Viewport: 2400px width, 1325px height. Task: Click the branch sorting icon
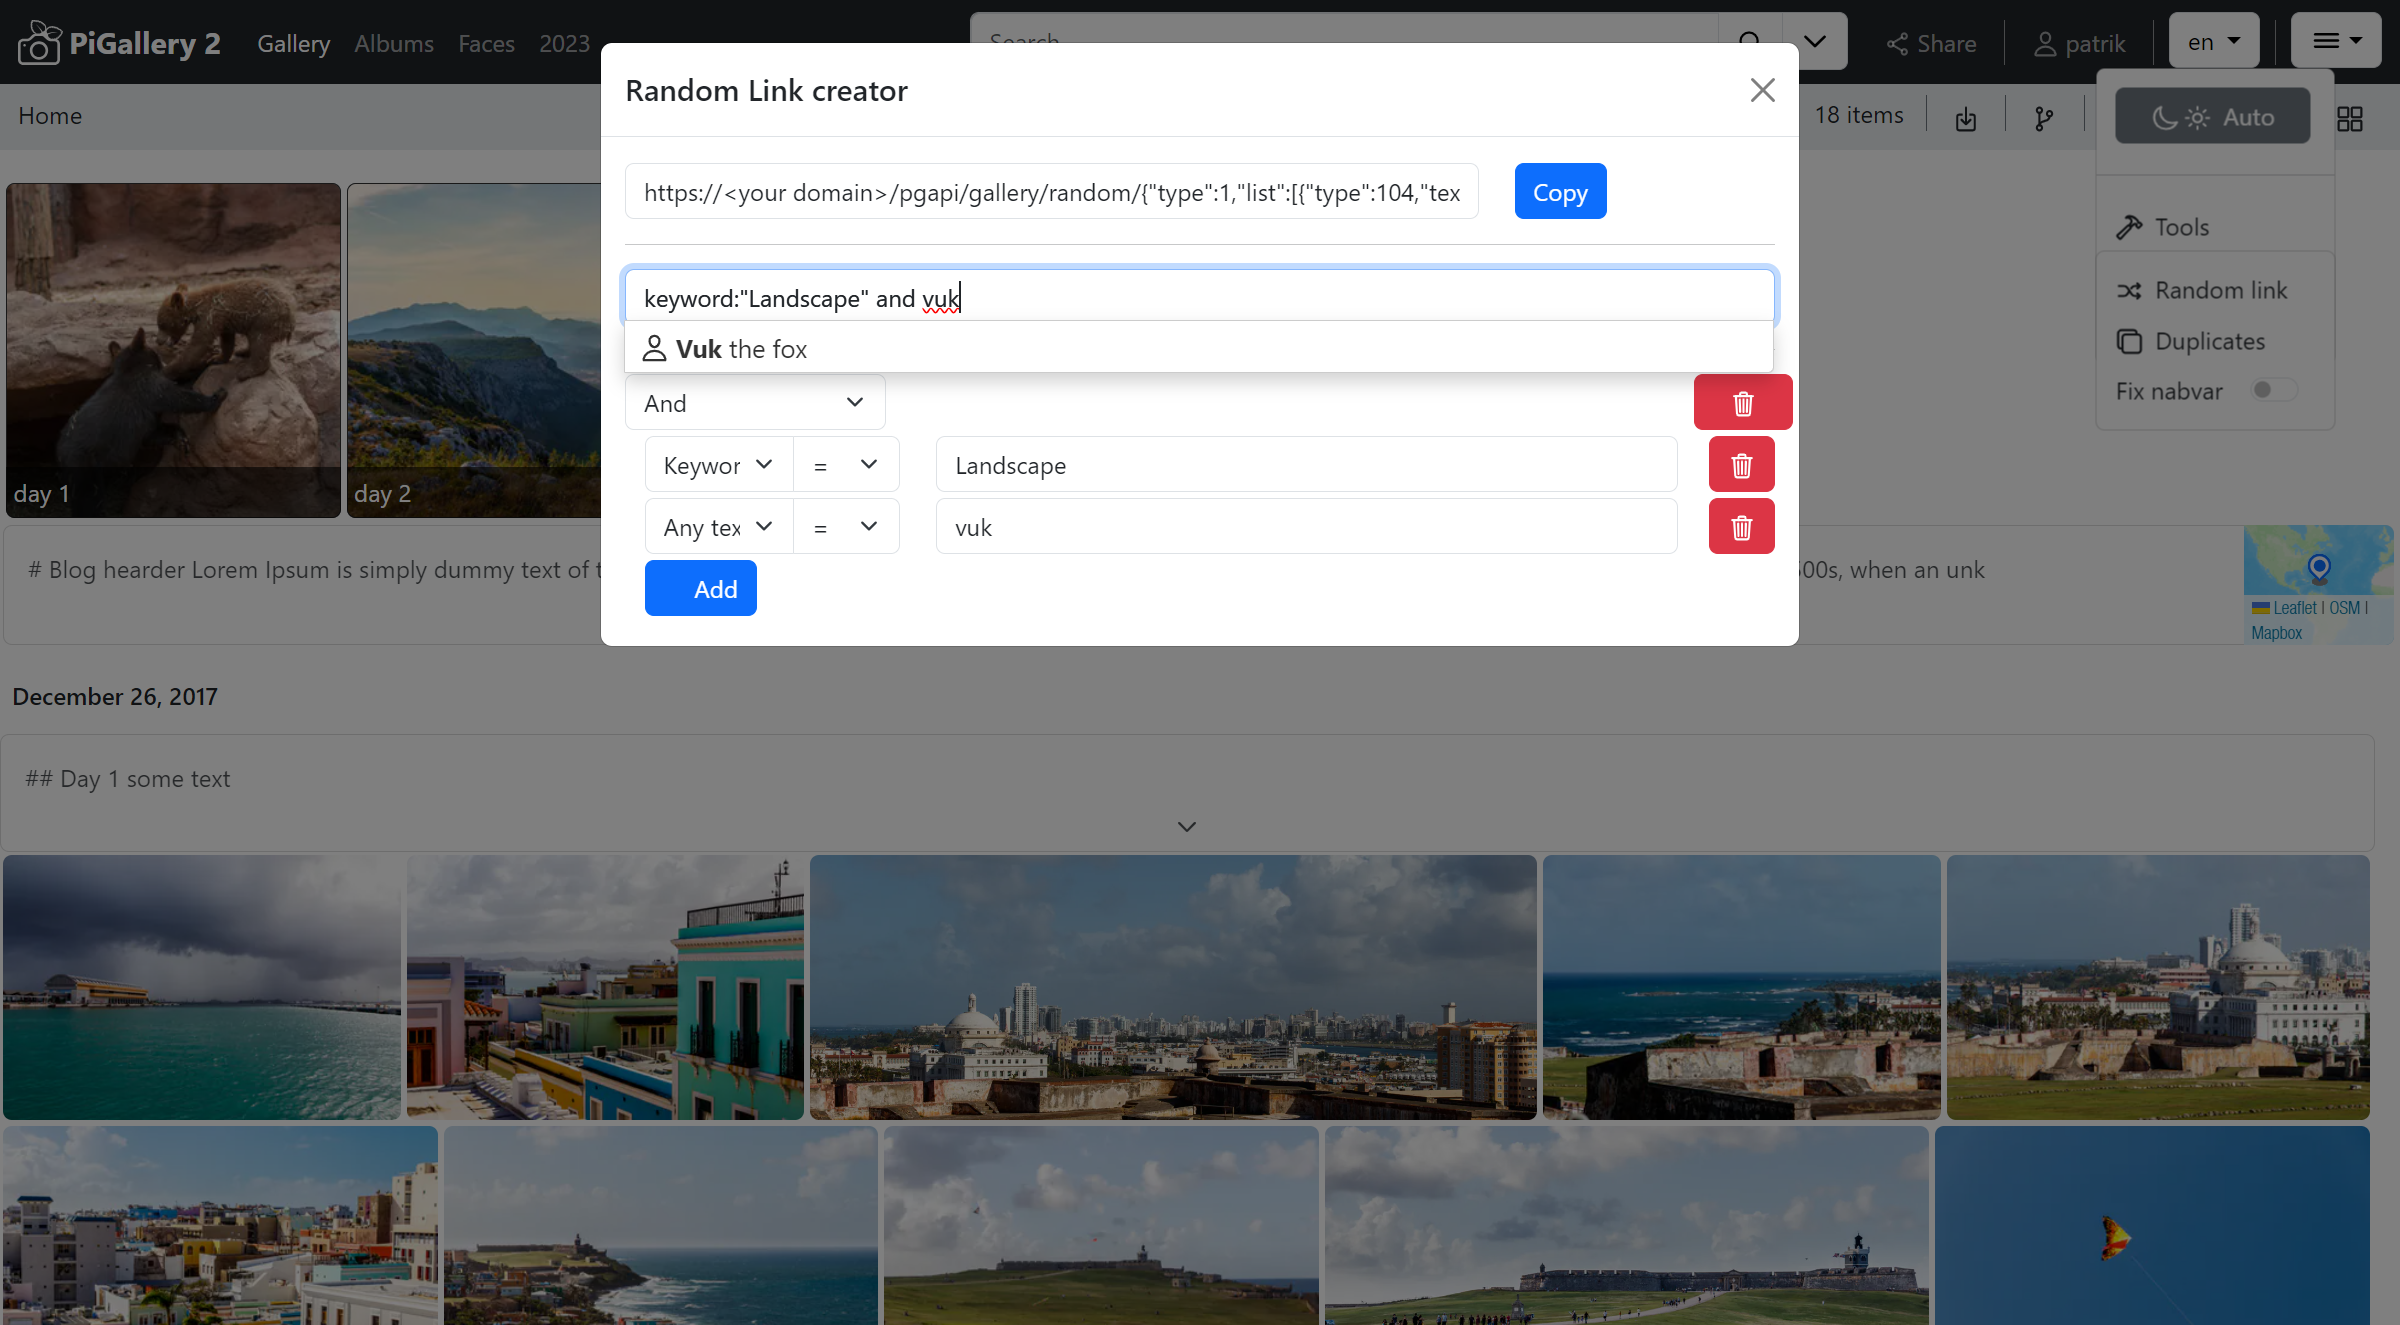[2044, 118]
